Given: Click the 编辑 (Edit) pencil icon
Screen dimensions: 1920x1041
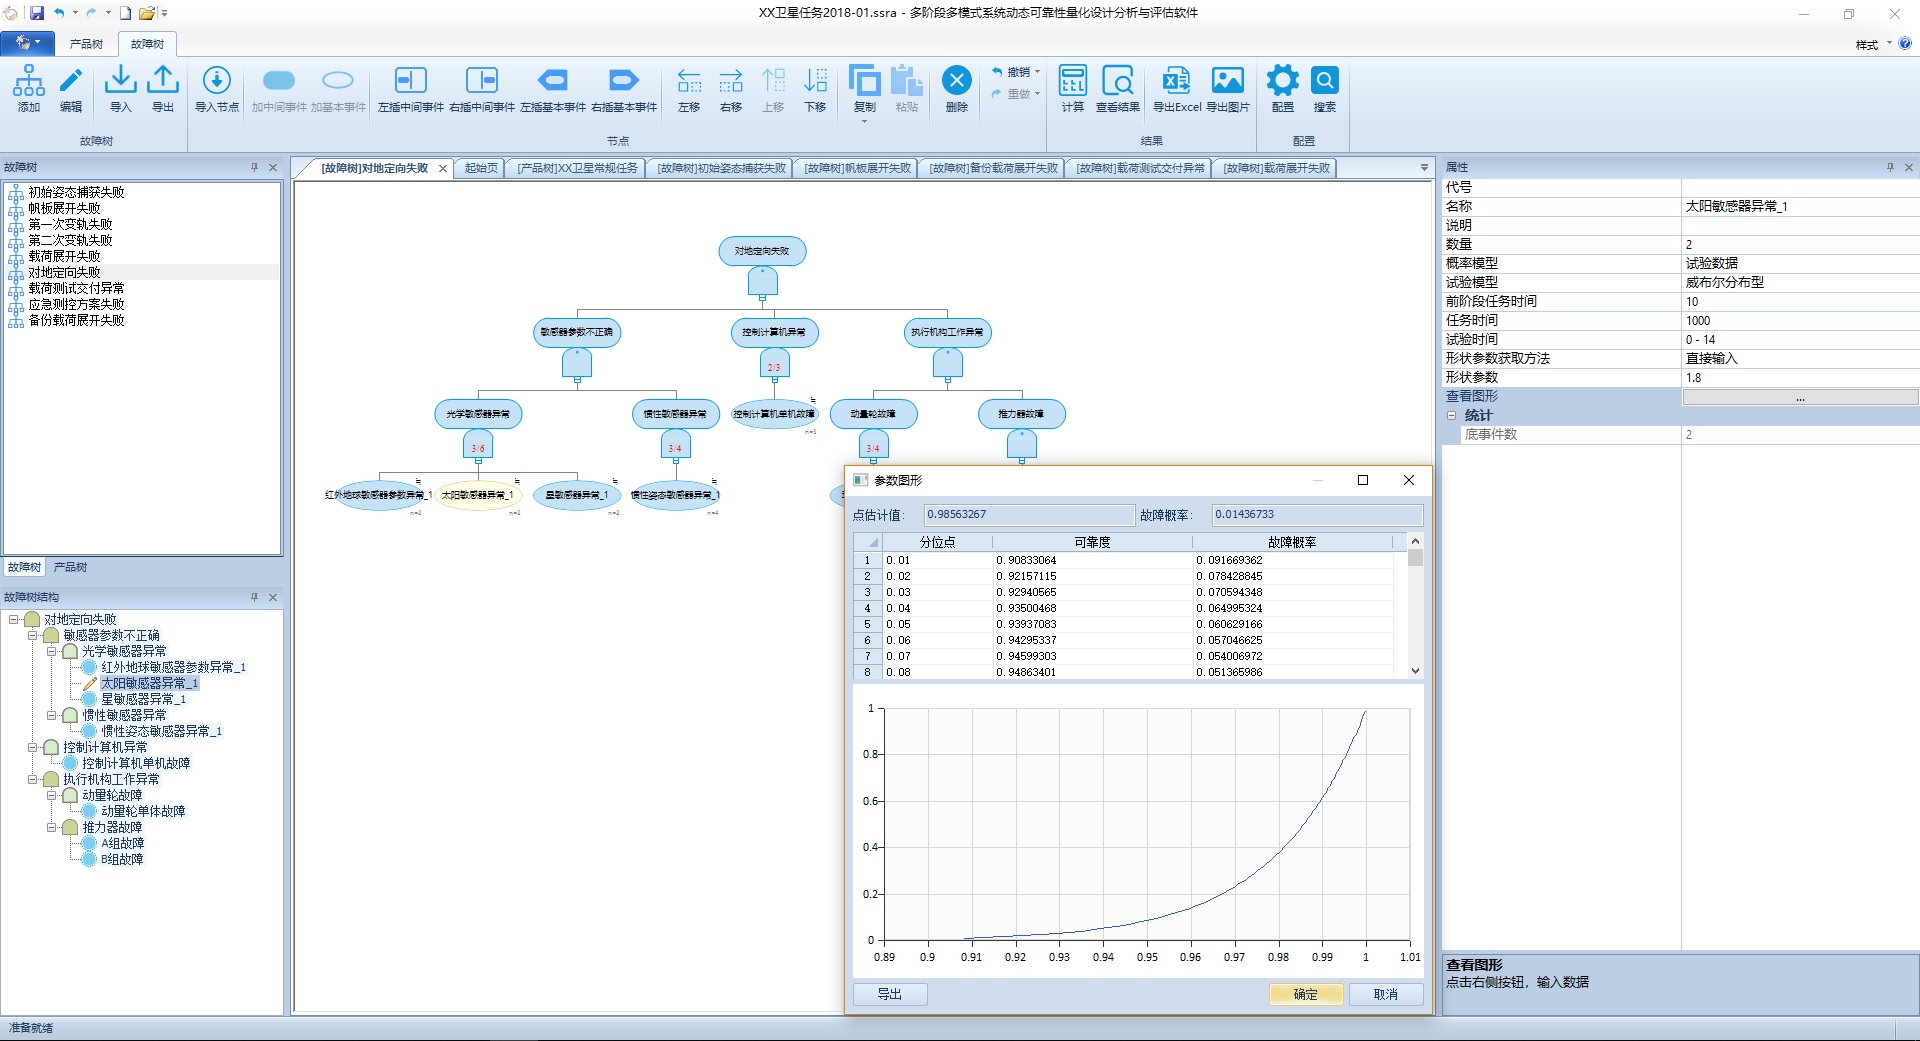Looking at the screenshot, I should point(71,88).
